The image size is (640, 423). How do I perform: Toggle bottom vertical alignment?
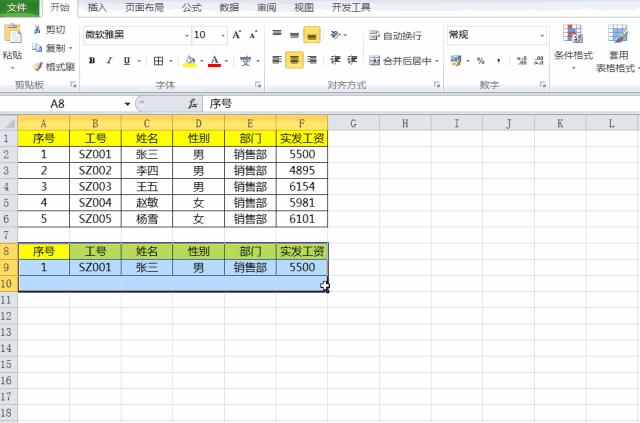click(x=312, y=35)
